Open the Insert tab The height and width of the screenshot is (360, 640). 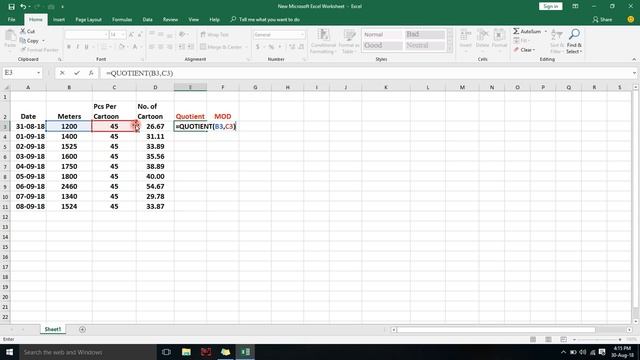[59, 19]
